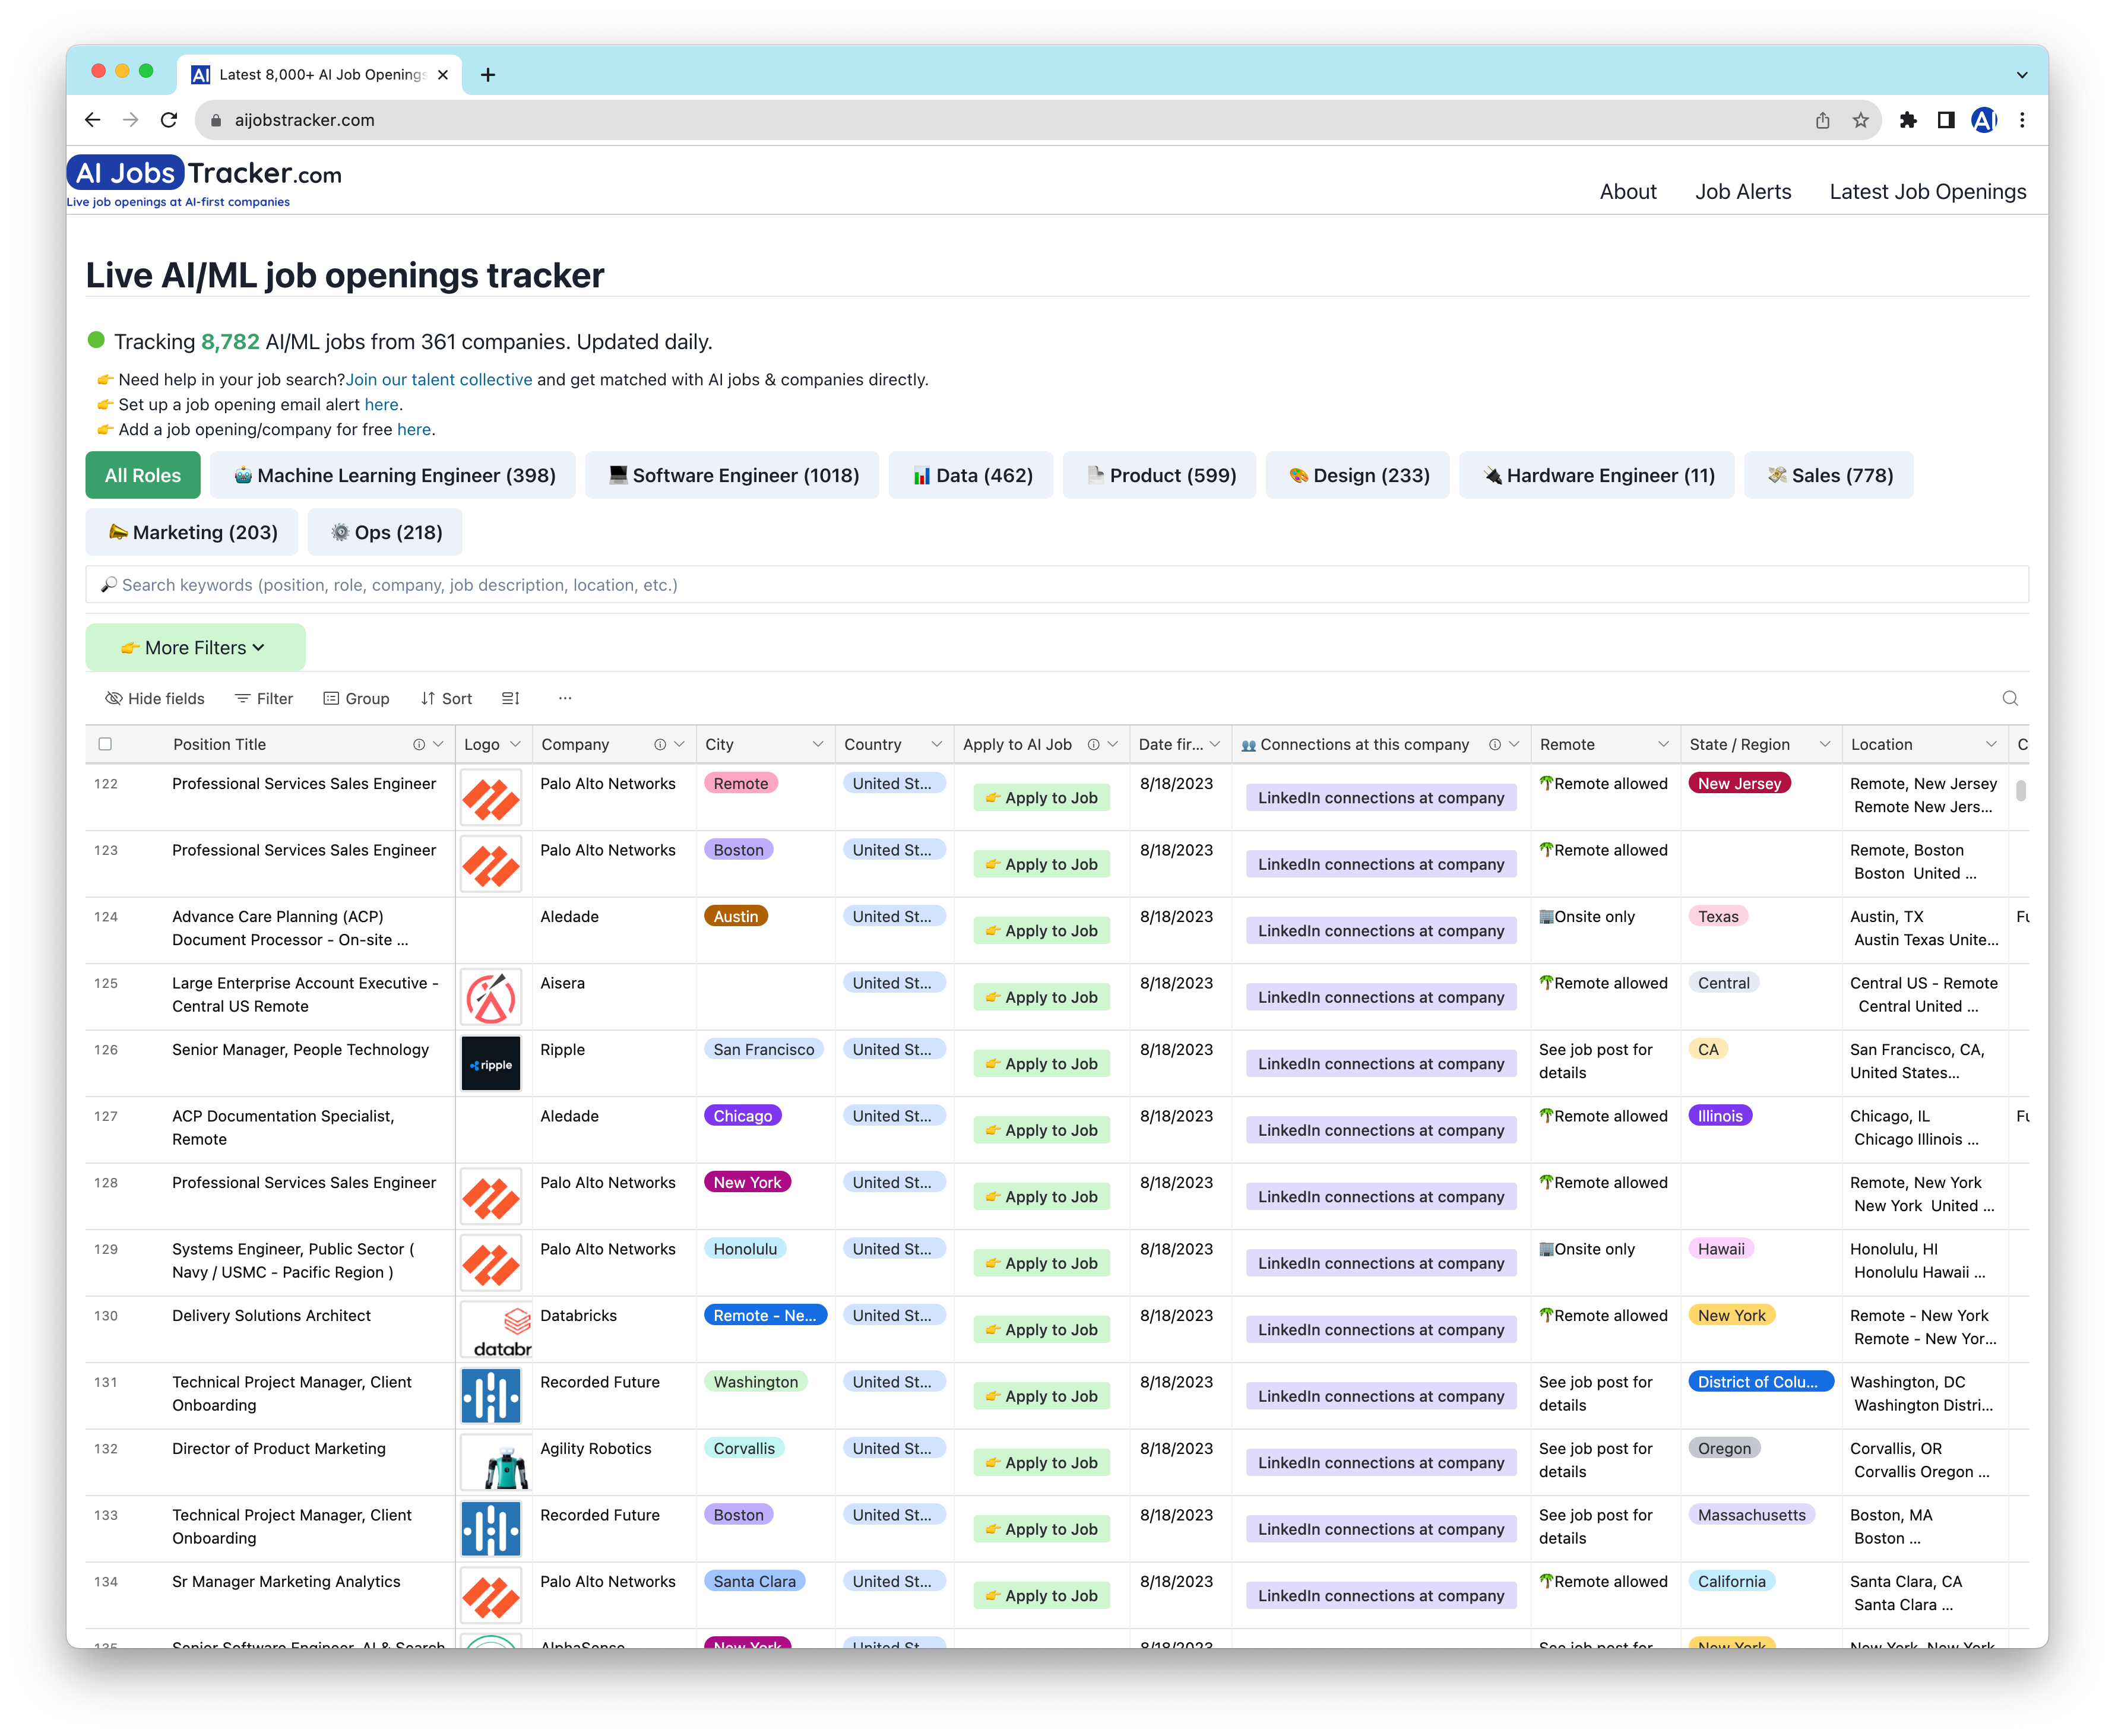Select Hardware Engineer (11) role
Viewport: 2115px width, 1736px height.
pos(1597,475)
